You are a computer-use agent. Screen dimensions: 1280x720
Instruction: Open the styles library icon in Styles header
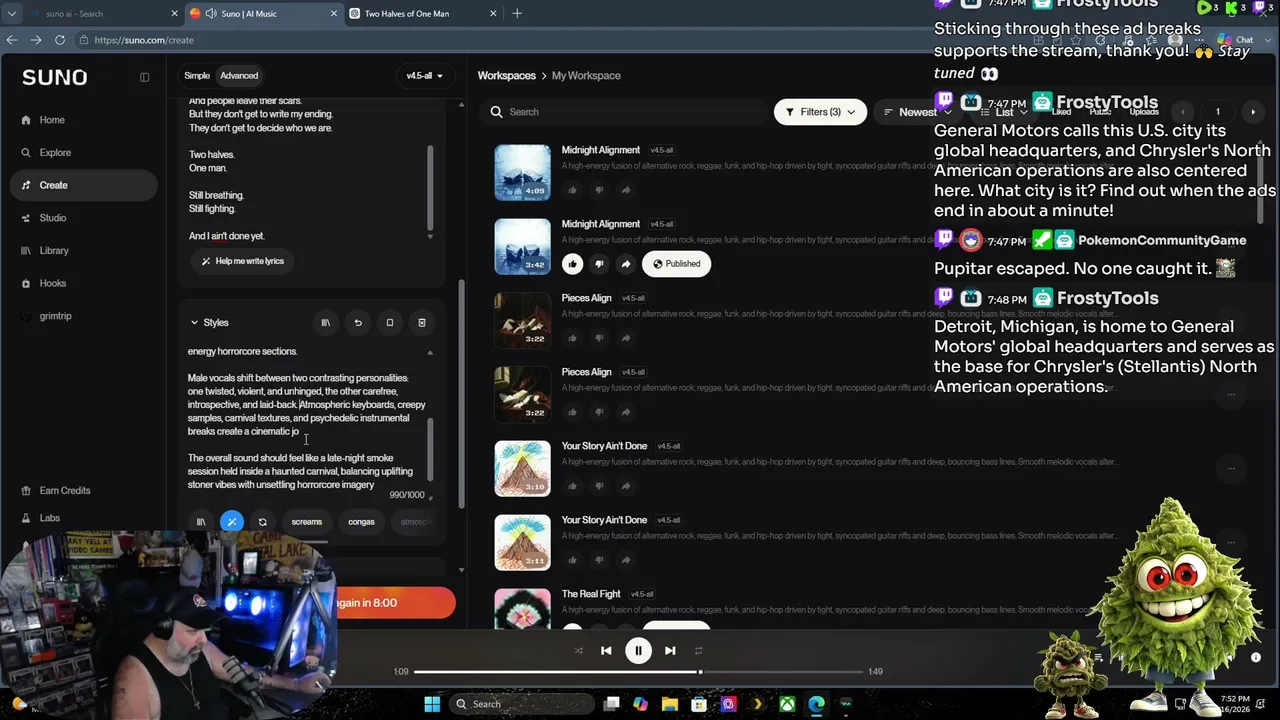[x=325, y=323]
